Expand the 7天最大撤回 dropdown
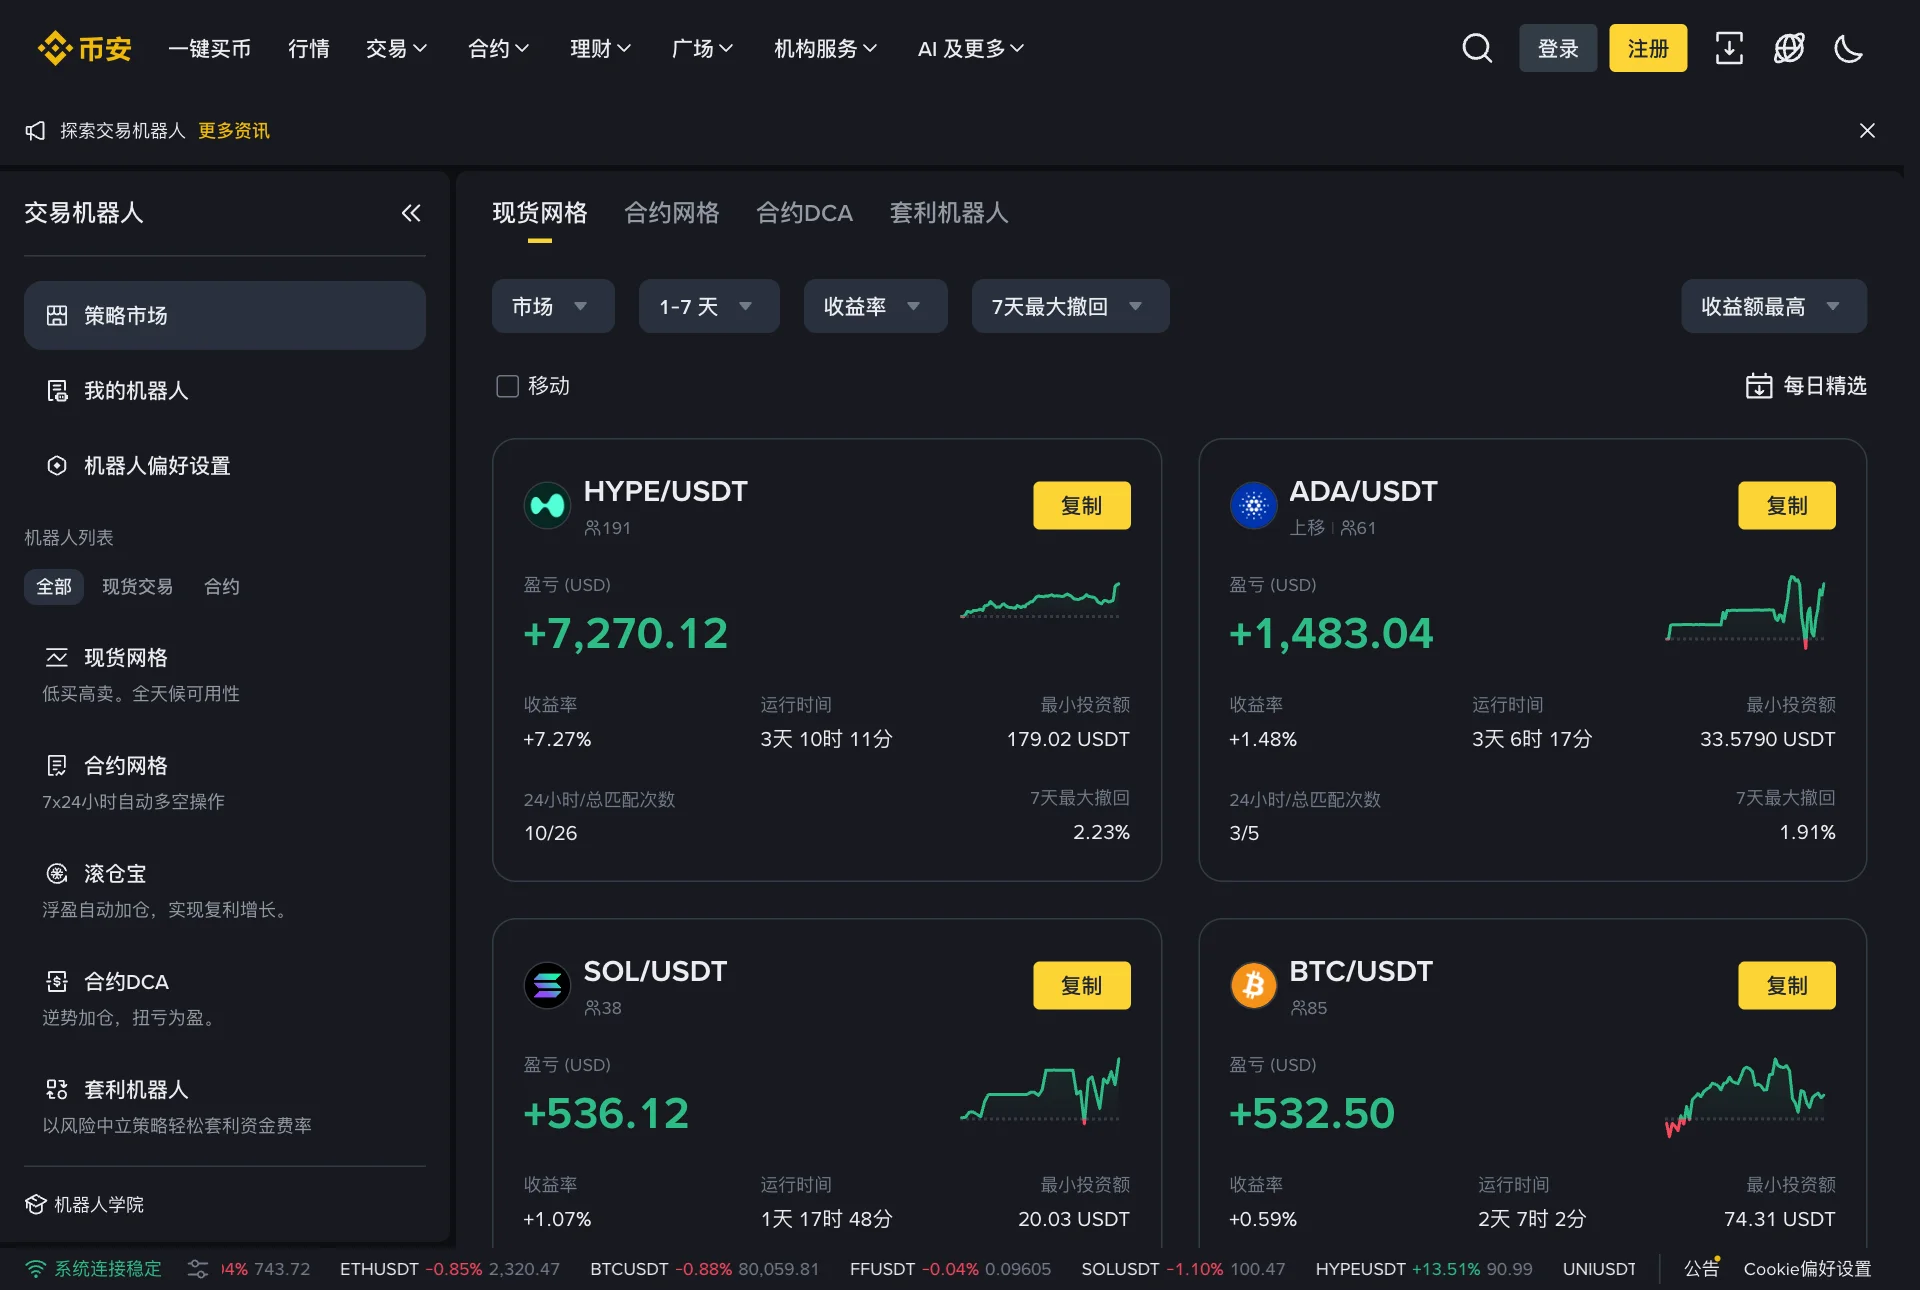 coord(1071,306)
